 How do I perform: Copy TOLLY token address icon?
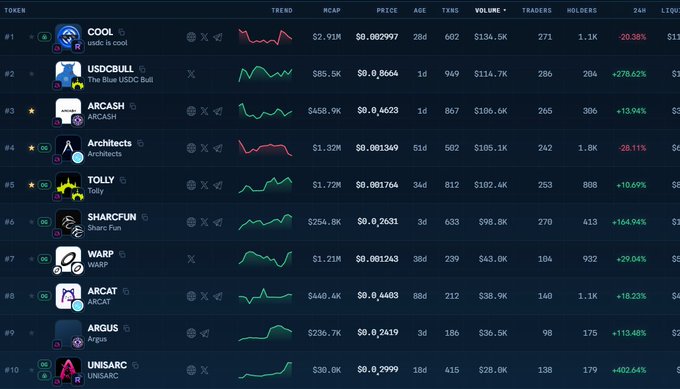click(x=123, y=180)
